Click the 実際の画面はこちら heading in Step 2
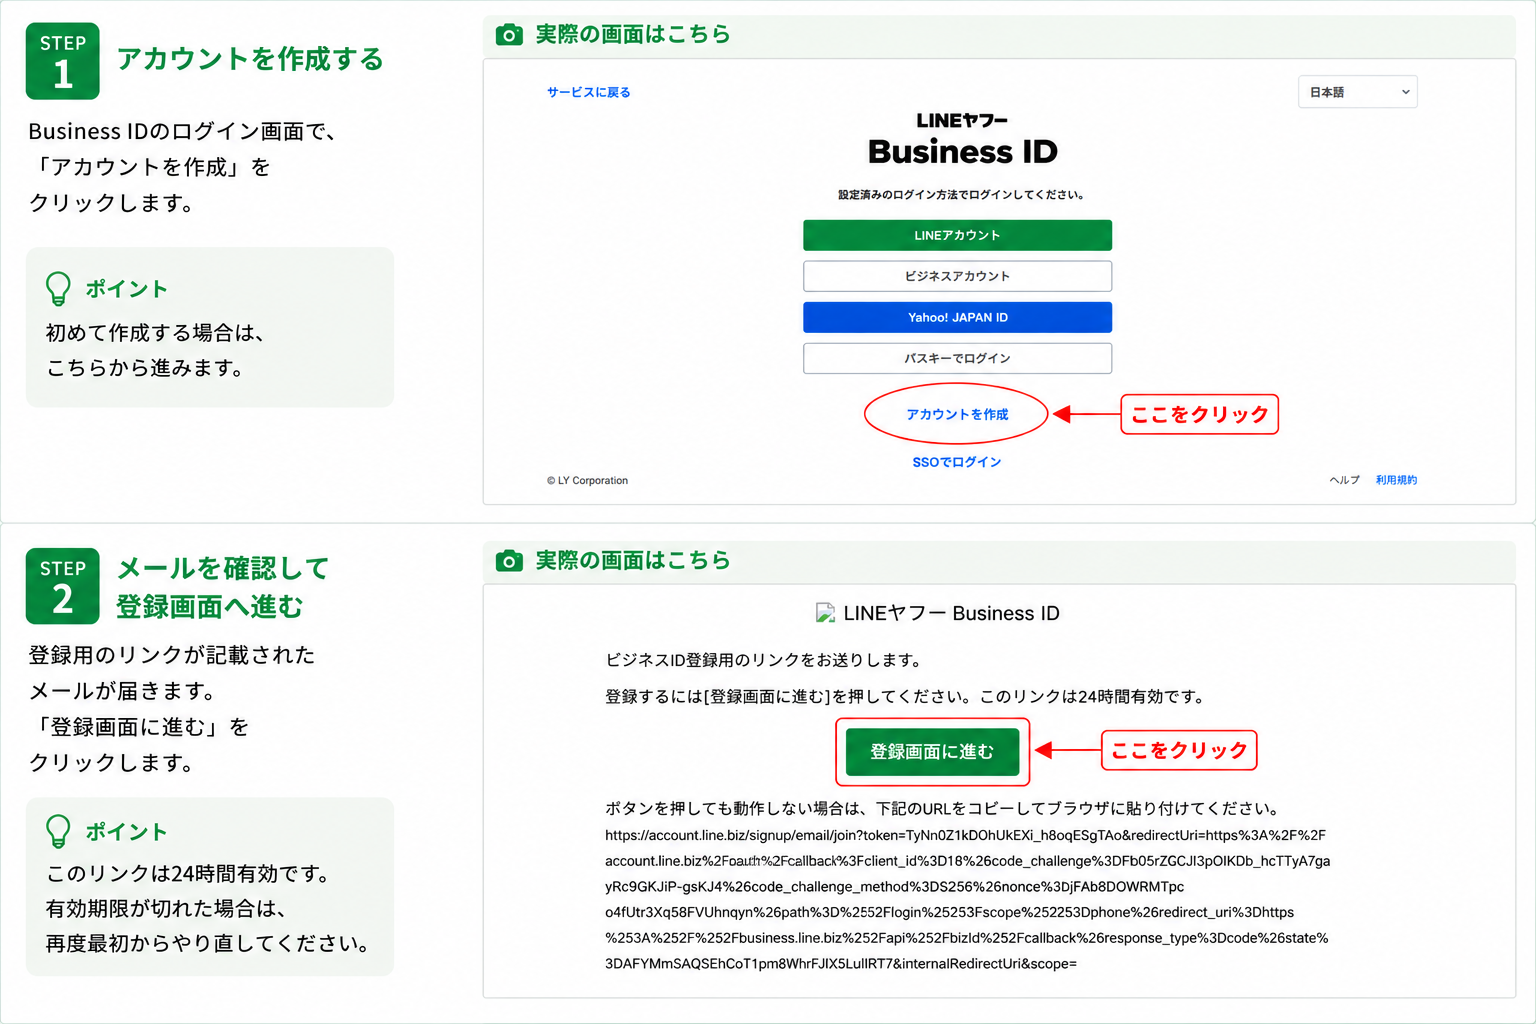The image size is (1536, 1024). point(633,561)
